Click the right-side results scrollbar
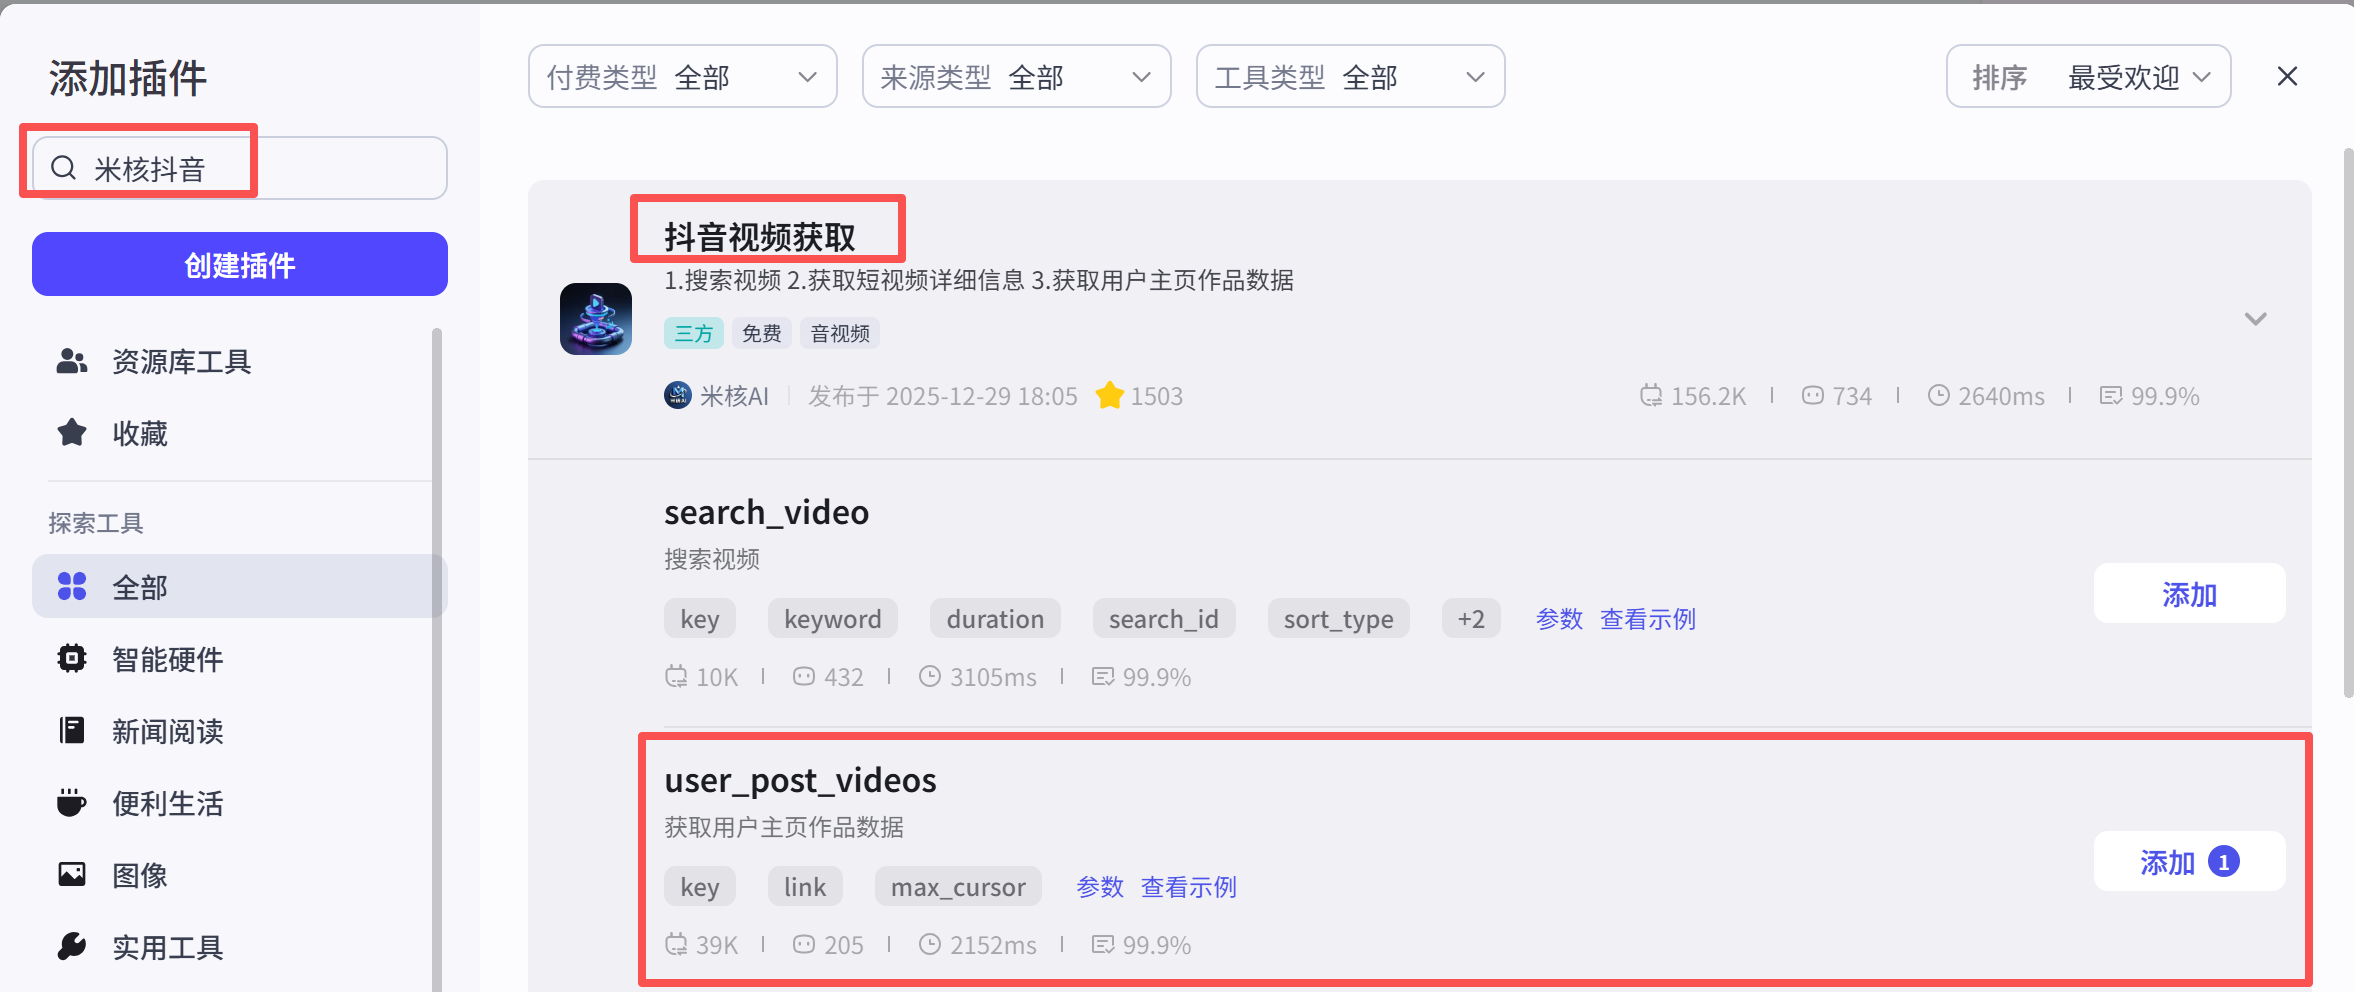The image size is (2354, 992). tap(2348, 422)
